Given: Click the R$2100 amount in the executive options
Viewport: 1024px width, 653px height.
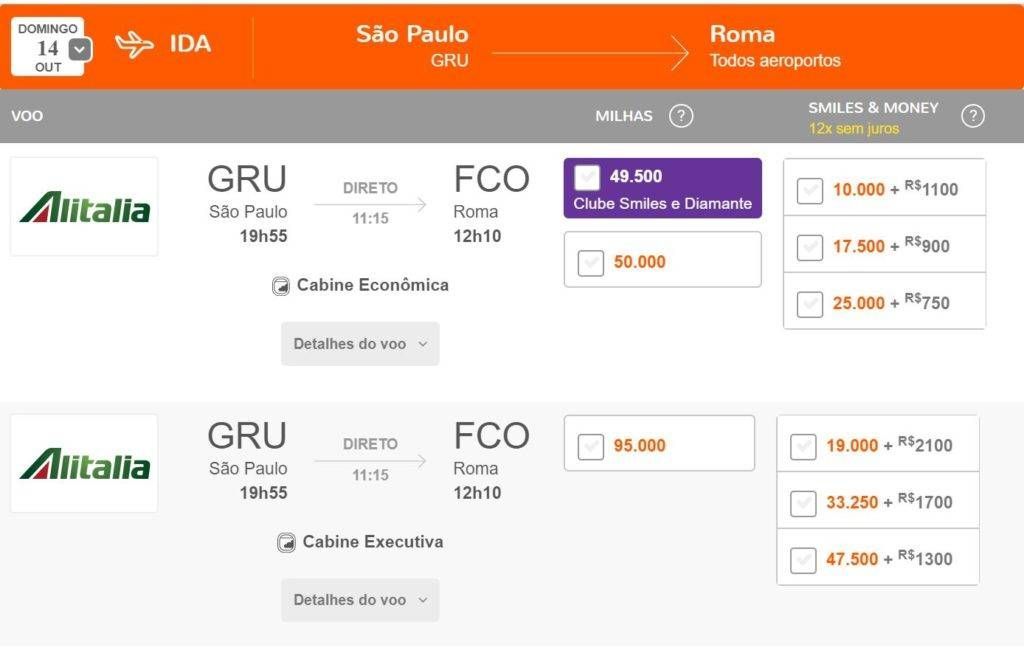Looking at the screenshot, I should click(x=925, y=445).
